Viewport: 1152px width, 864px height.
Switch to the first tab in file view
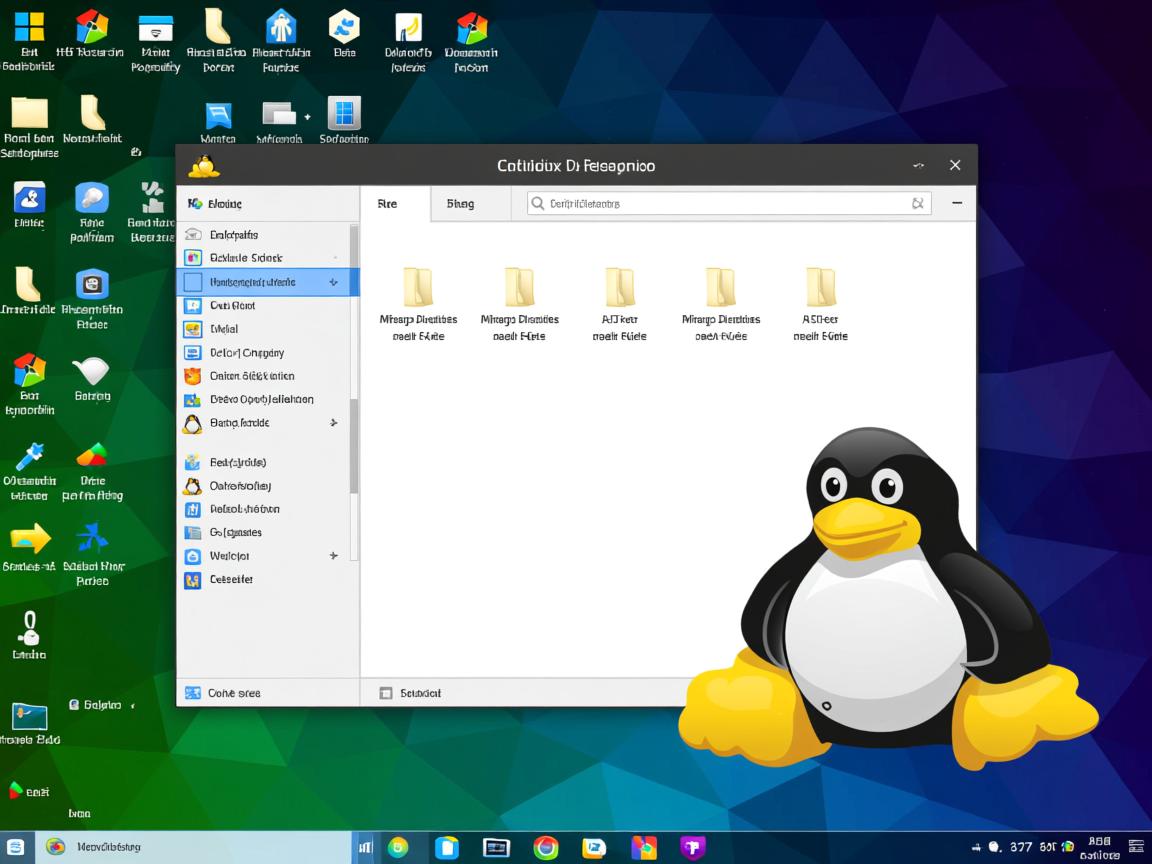click(389, 203)
